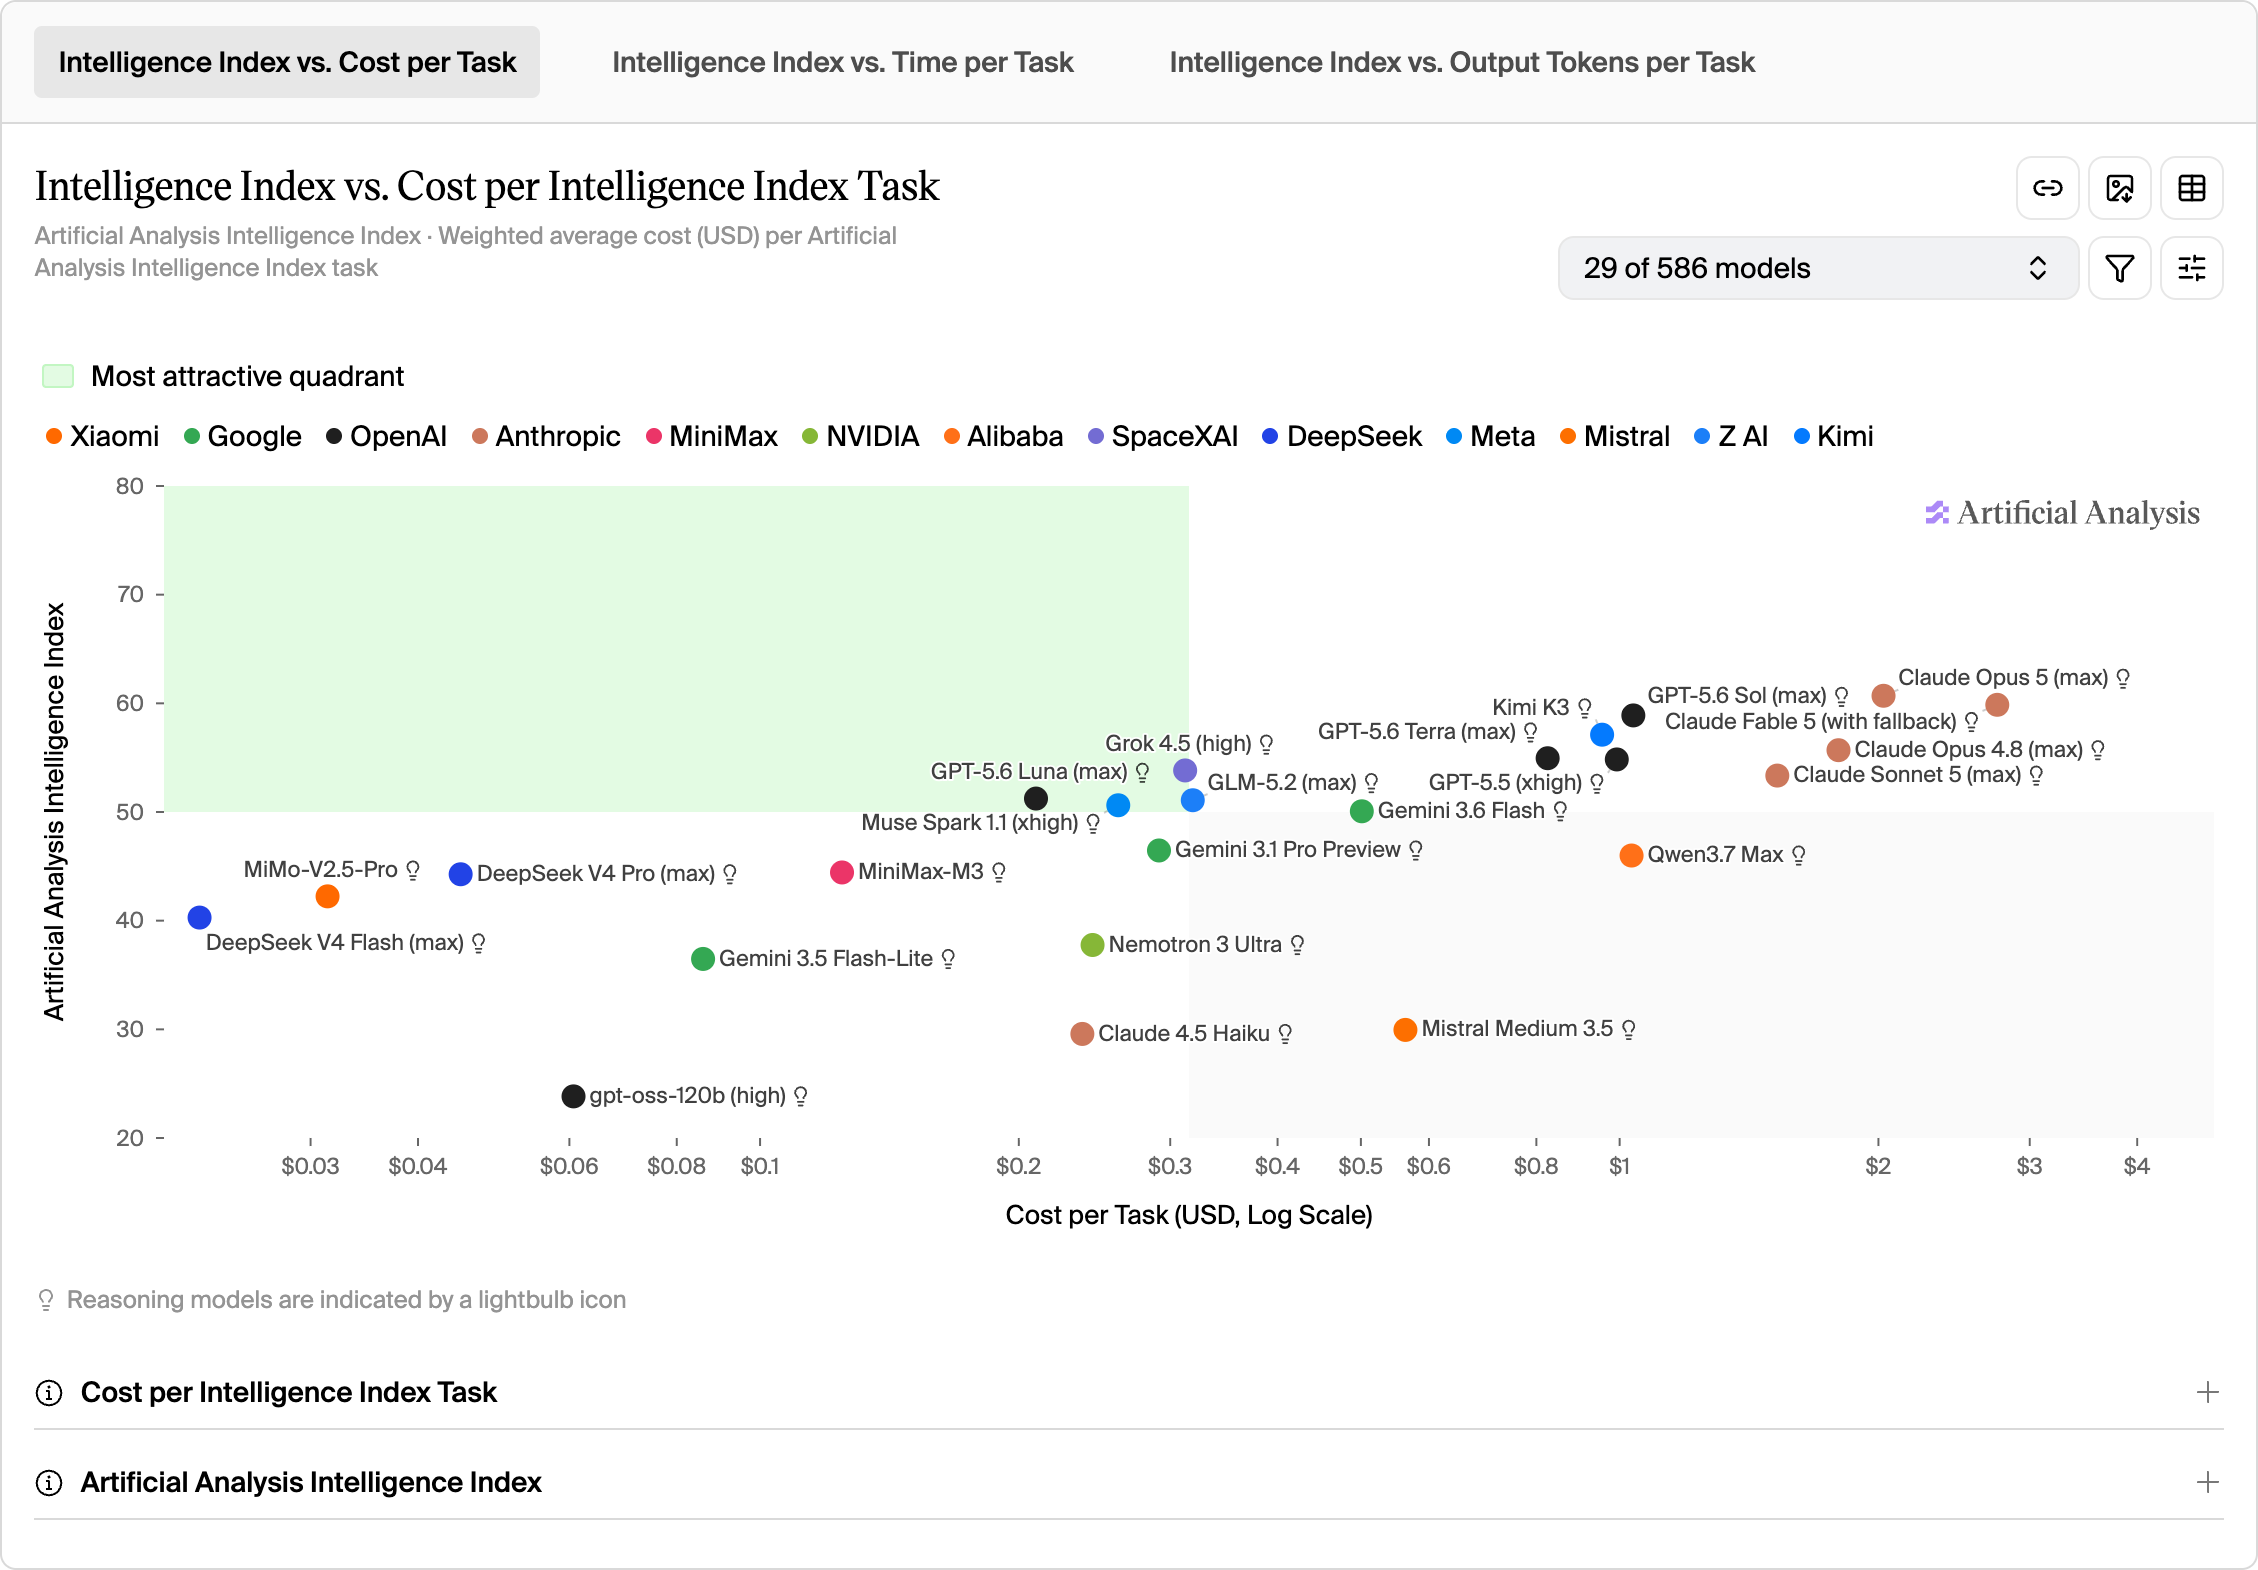Click the Artificial Analysis Intelligence Index info icon
This screenshot has height=1570, width=2258.
click(x=49, y=1482)
